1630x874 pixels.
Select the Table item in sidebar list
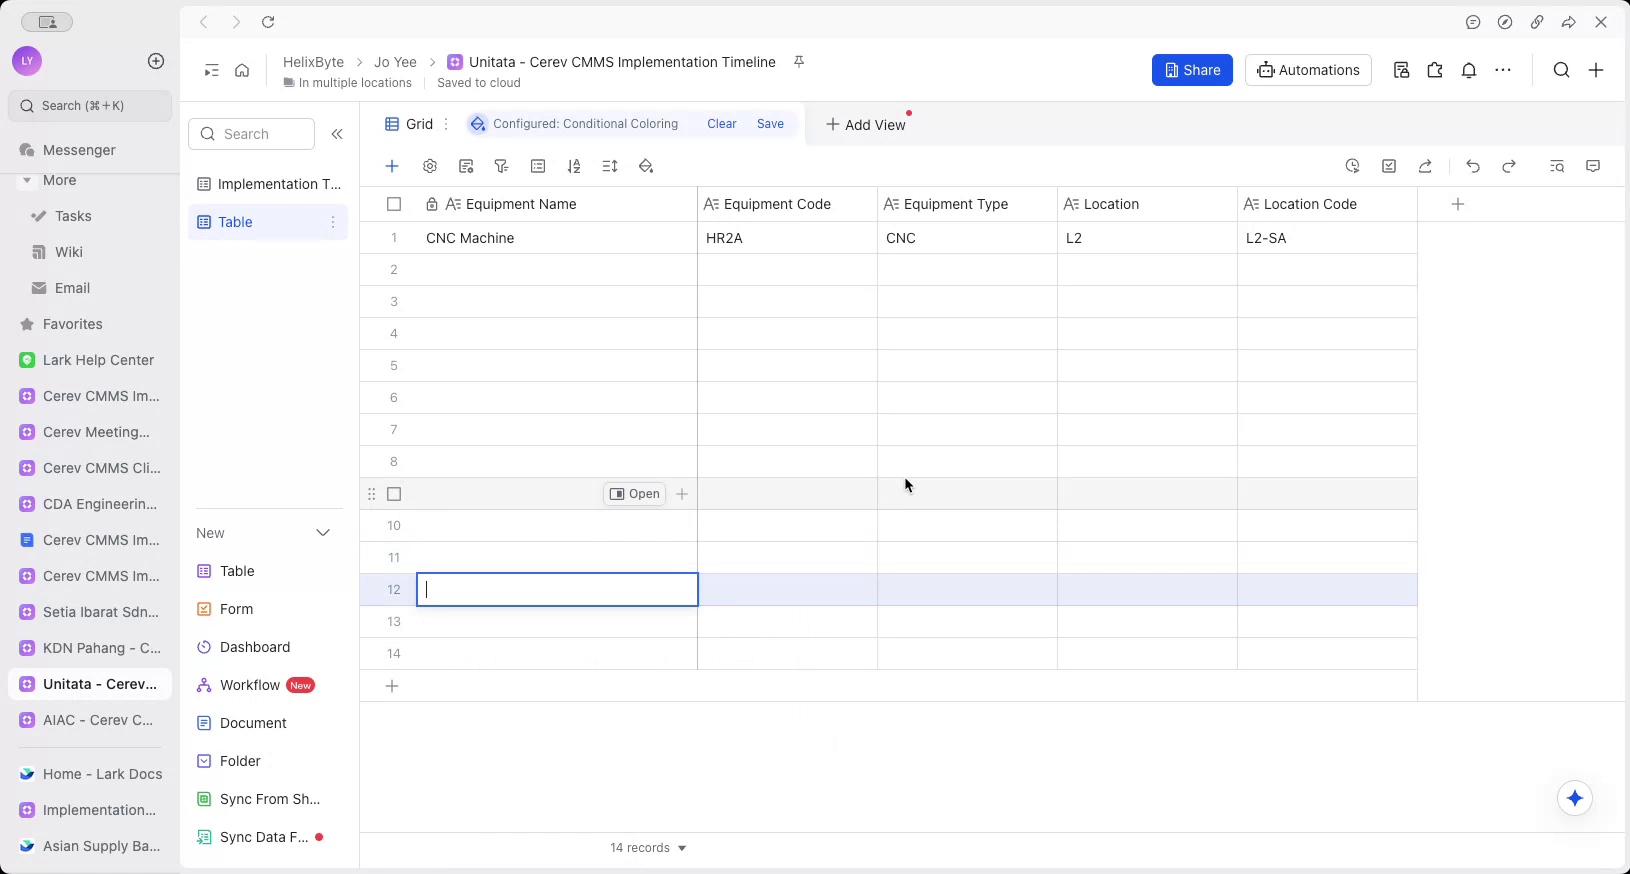tap(268, 222)
